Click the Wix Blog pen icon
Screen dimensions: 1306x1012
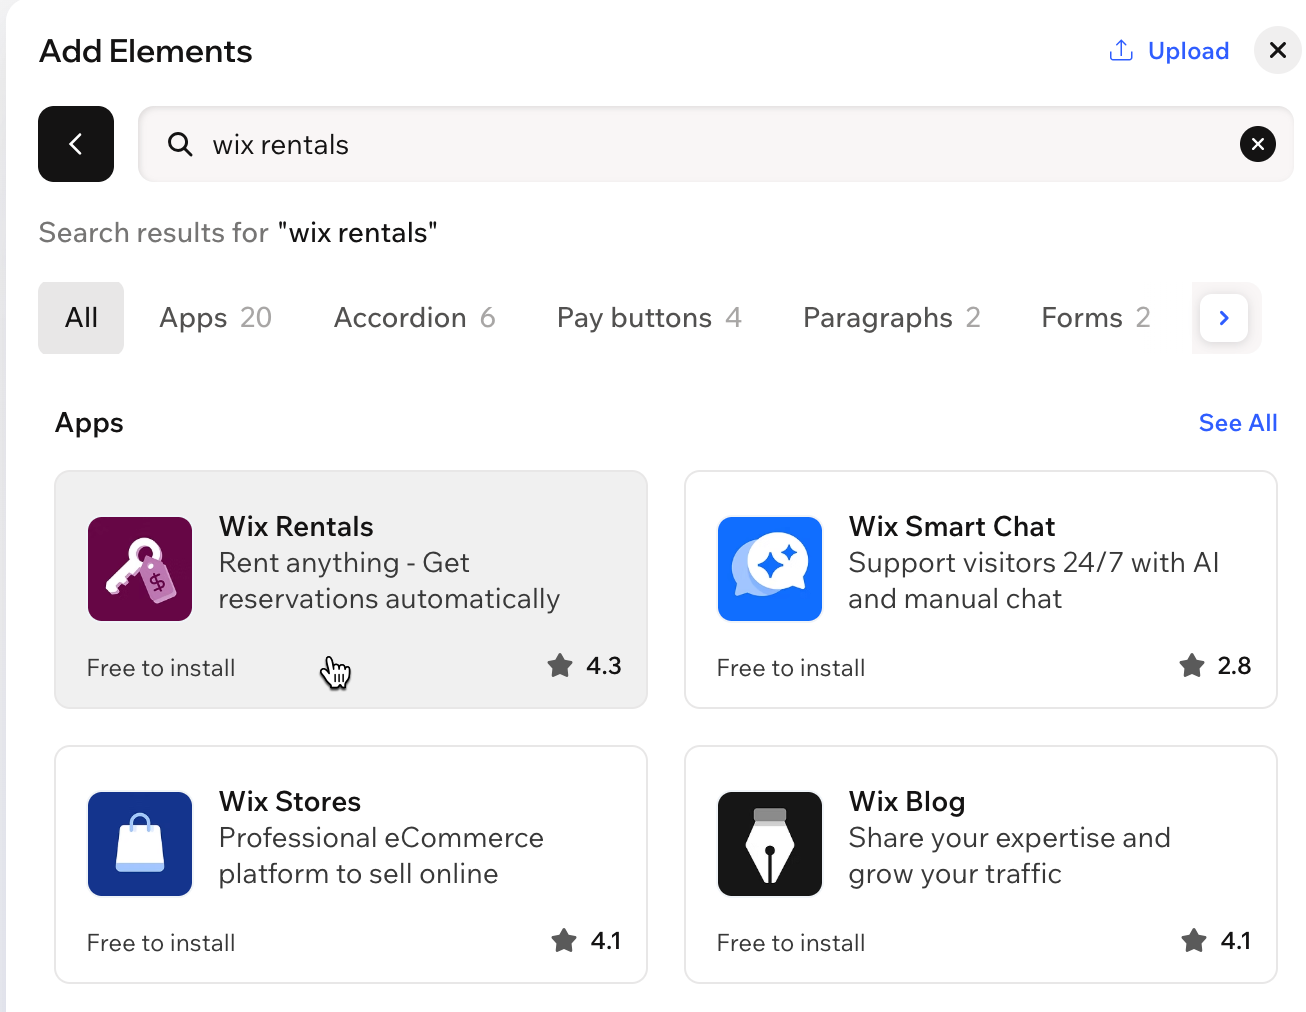click(770, 844)
